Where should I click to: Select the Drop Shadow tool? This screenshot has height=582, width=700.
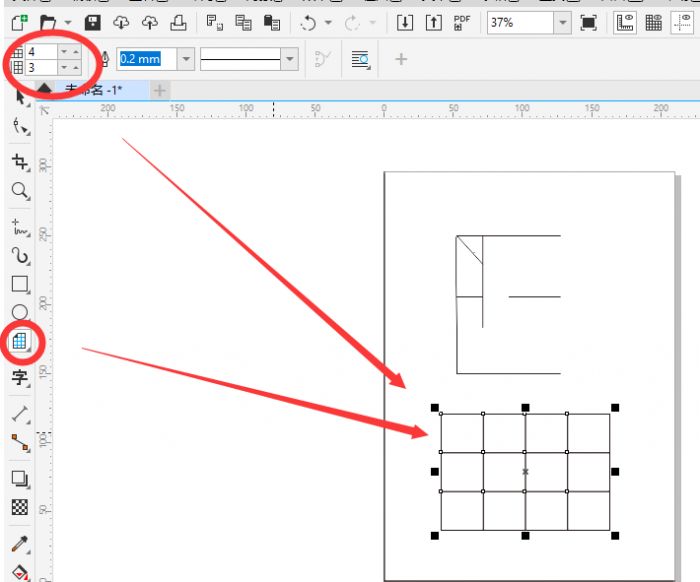[20, 479]
